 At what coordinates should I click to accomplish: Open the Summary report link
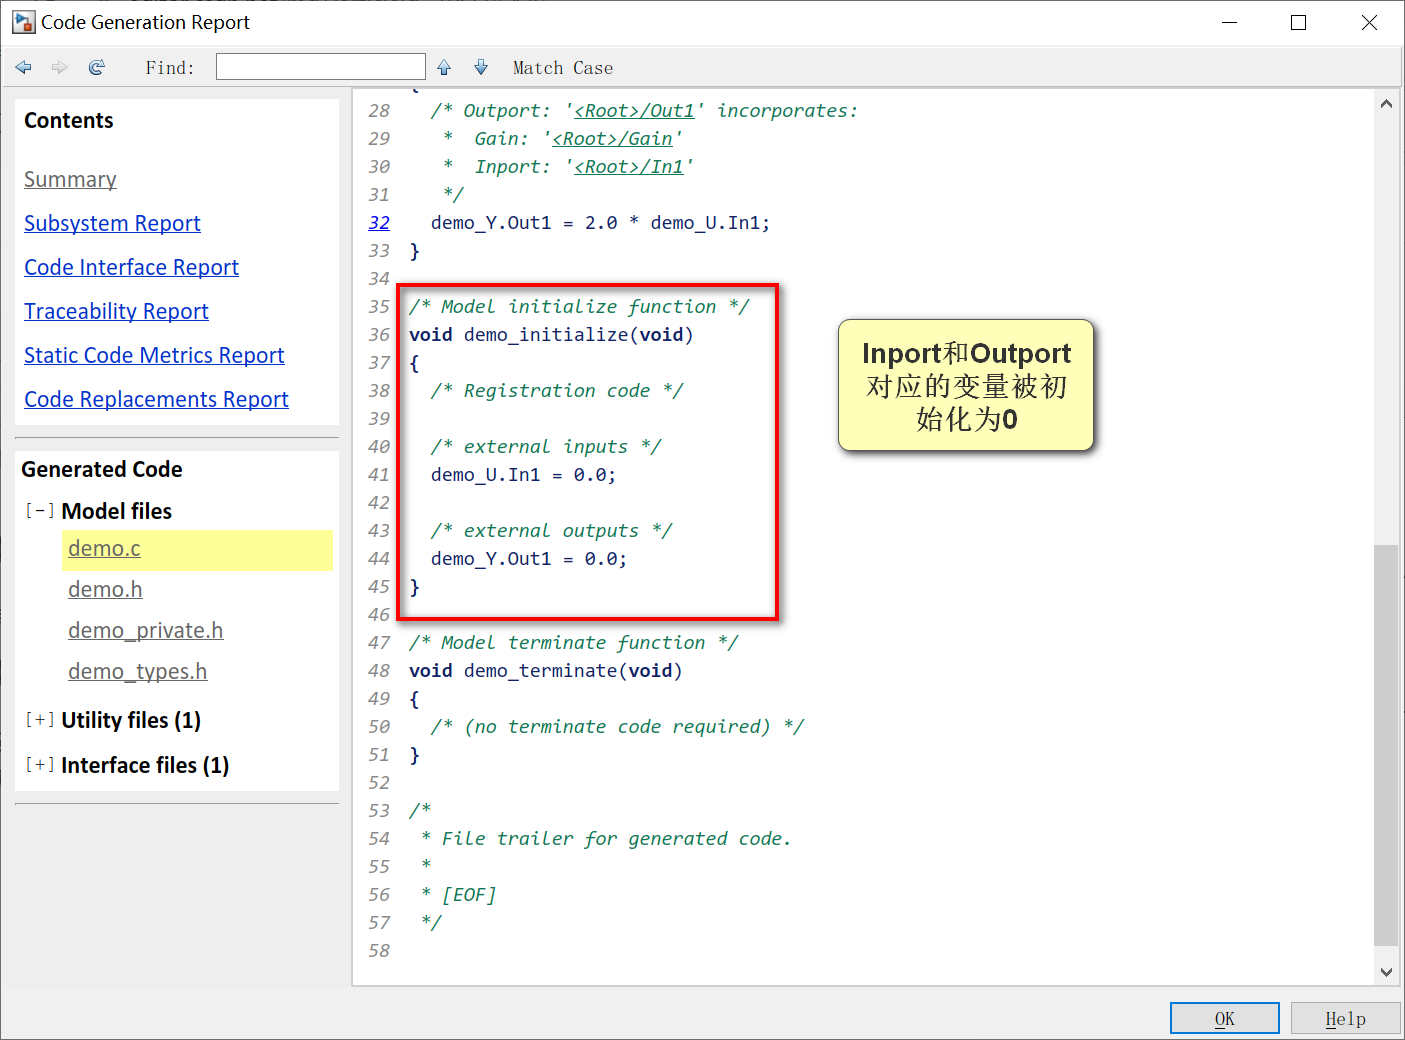pyautogui.click(x=70, y=180)
